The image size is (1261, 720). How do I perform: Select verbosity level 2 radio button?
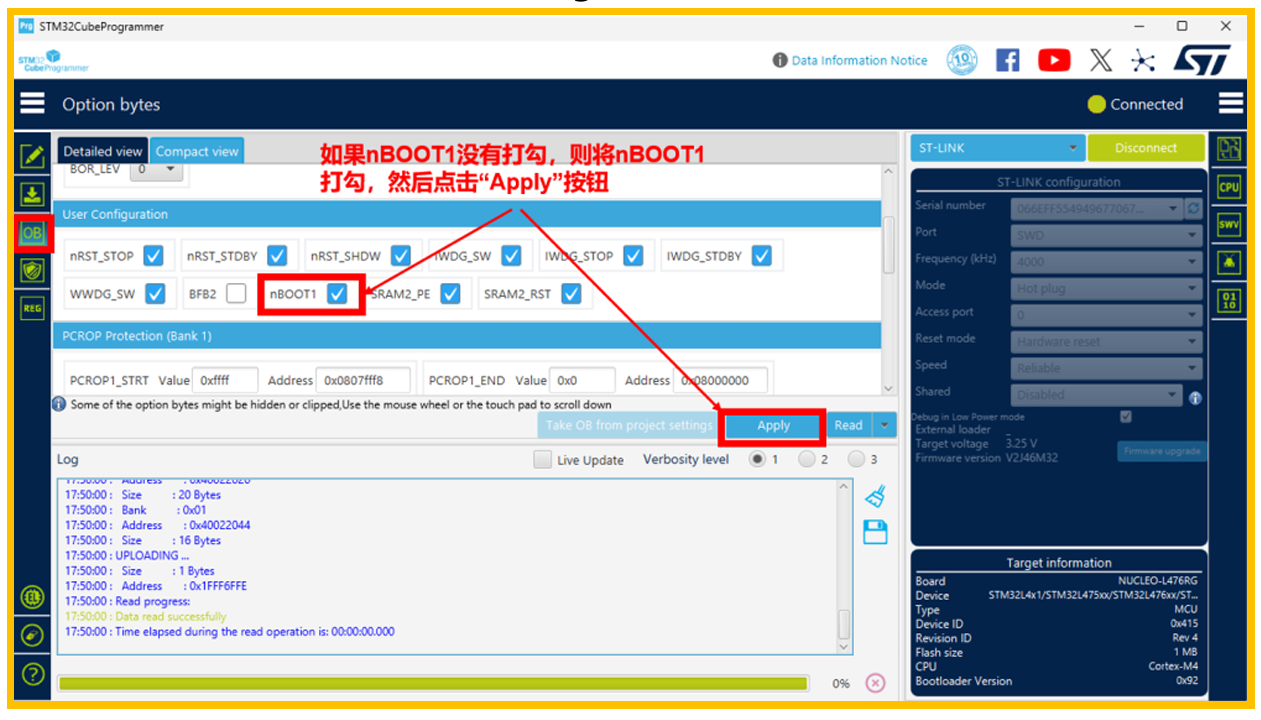tap(807, 459)
